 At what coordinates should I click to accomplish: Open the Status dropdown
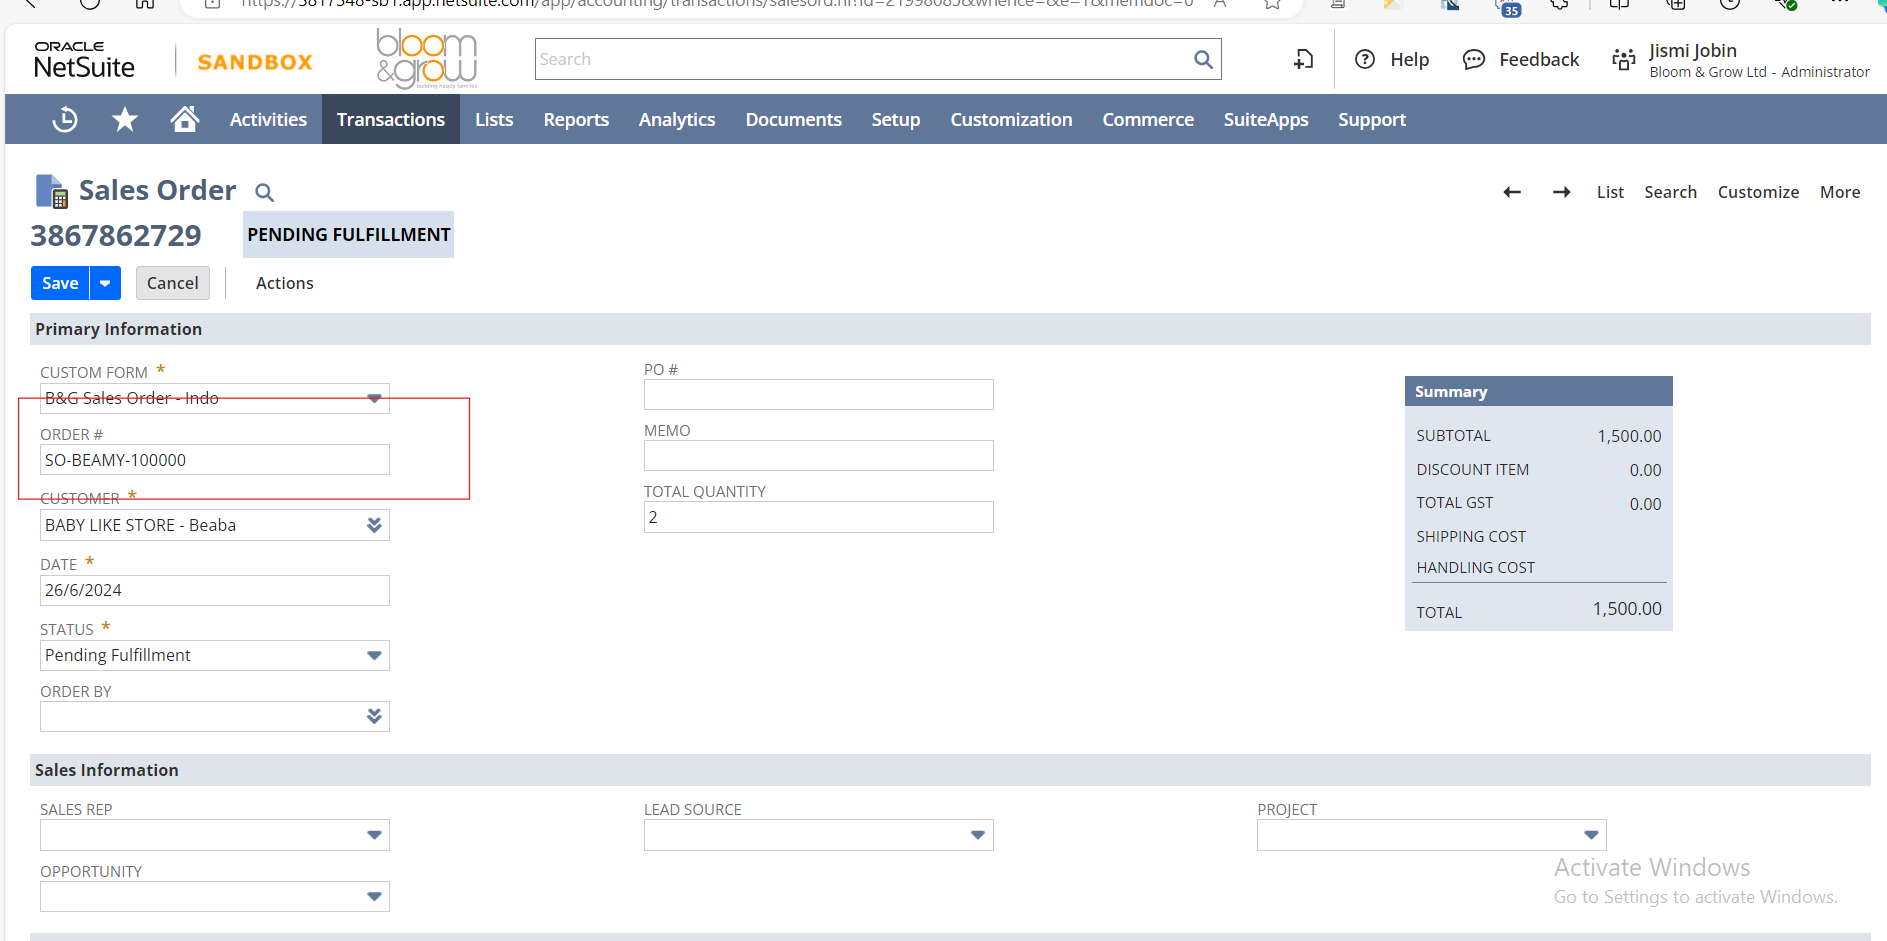pyautogui.click(x=374, y=655)
